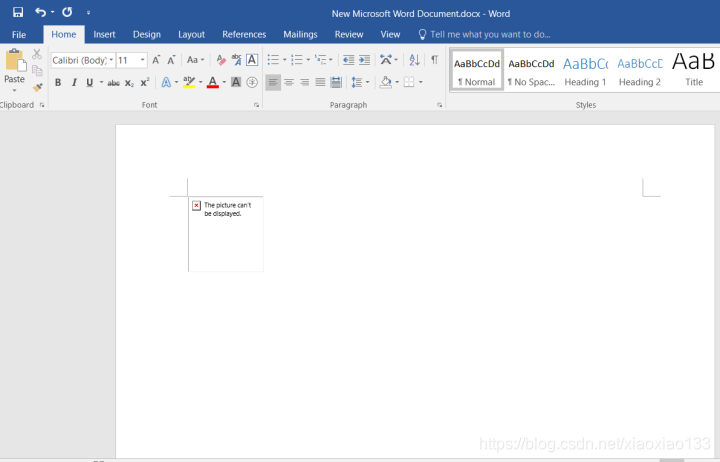The width and height of the screenshot is (720, 462).
Task: Open the font size 11 dropdown
Action: (x=142, y=60)
